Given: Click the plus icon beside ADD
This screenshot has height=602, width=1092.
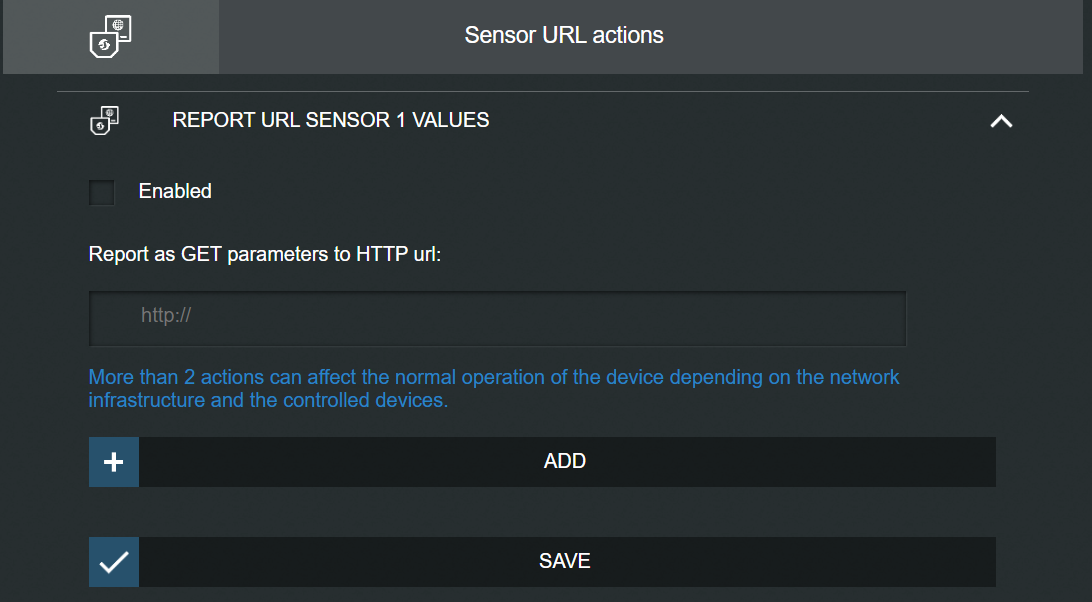Looking at the screenshot, I should click(114, 462).
